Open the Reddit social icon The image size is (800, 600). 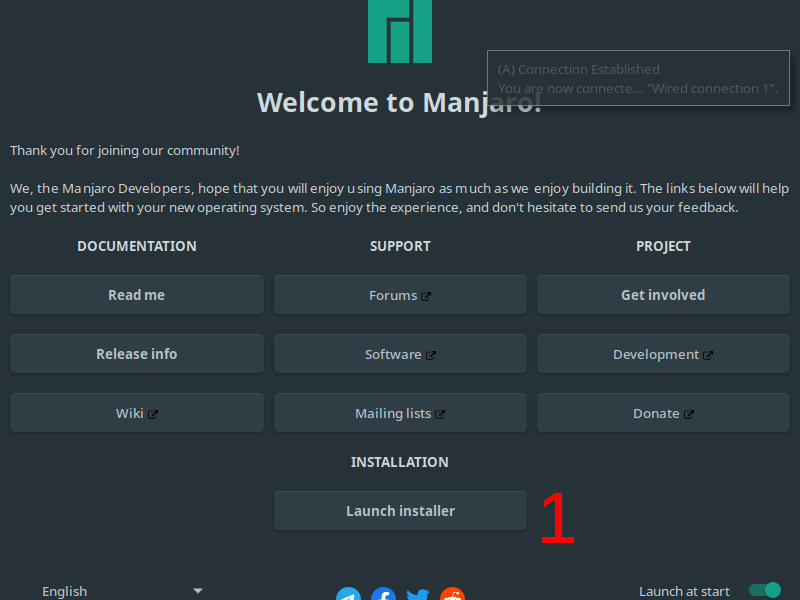pos(453,595)
